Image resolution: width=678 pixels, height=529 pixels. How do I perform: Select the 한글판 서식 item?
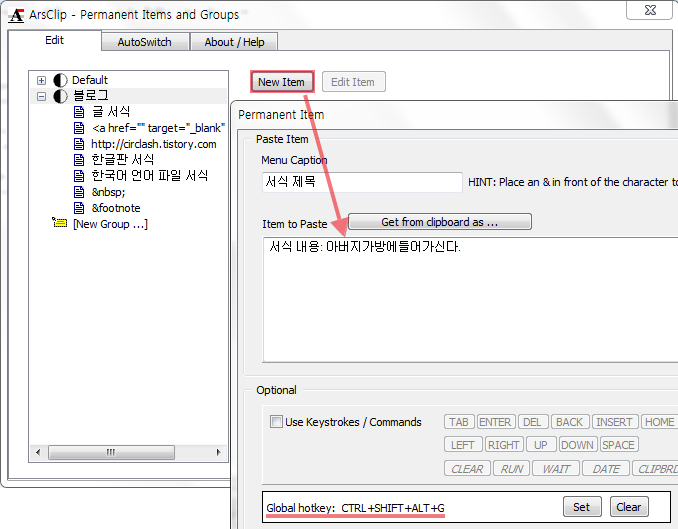click(x=123, y=160)
